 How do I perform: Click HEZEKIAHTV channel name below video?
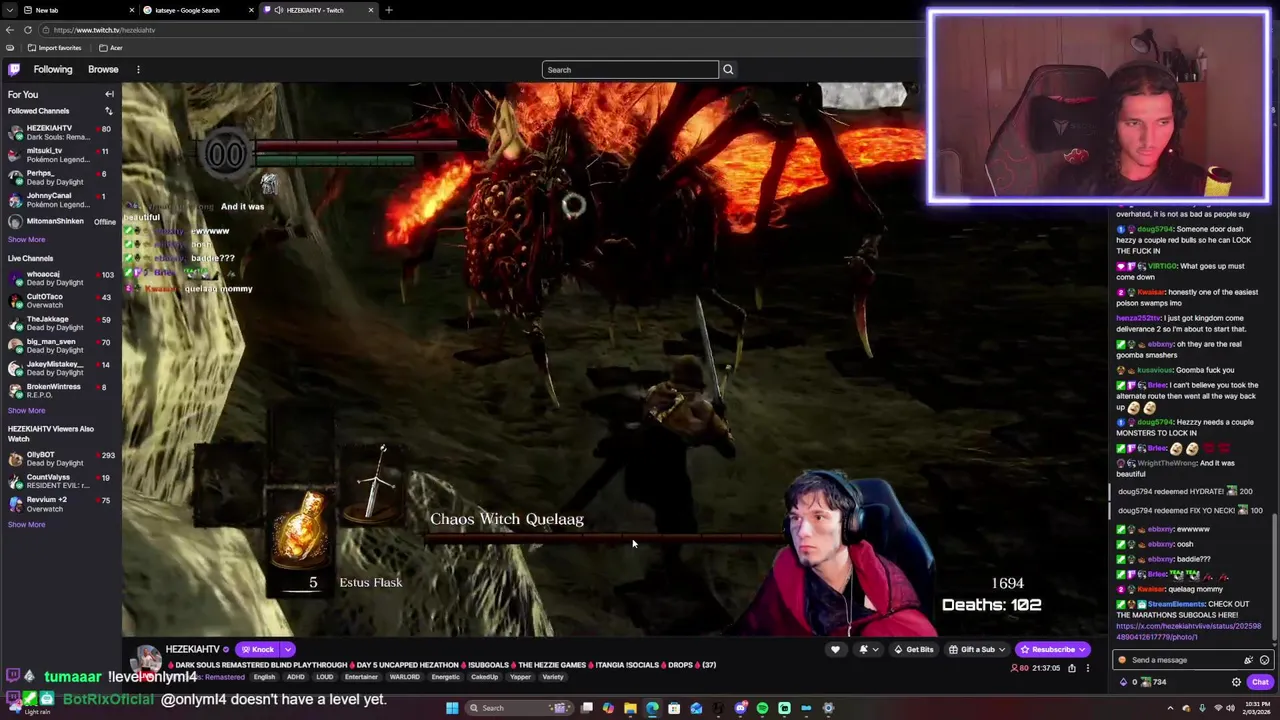pos(192,650)
